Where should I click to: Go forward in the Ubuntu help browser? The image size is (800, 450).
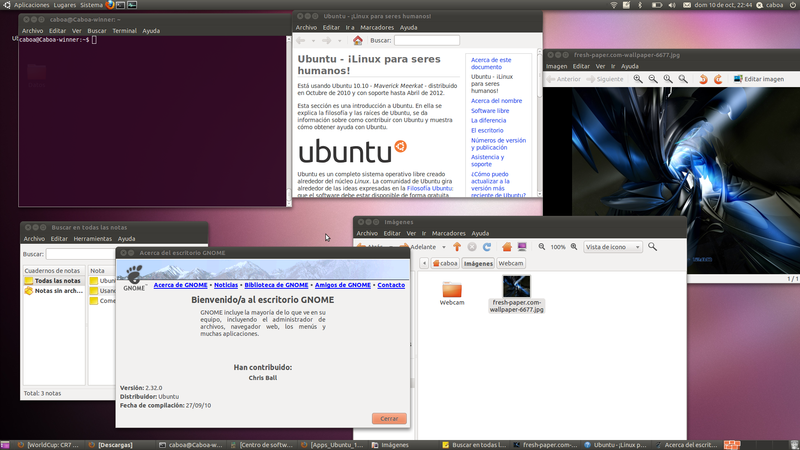point(327,40)
